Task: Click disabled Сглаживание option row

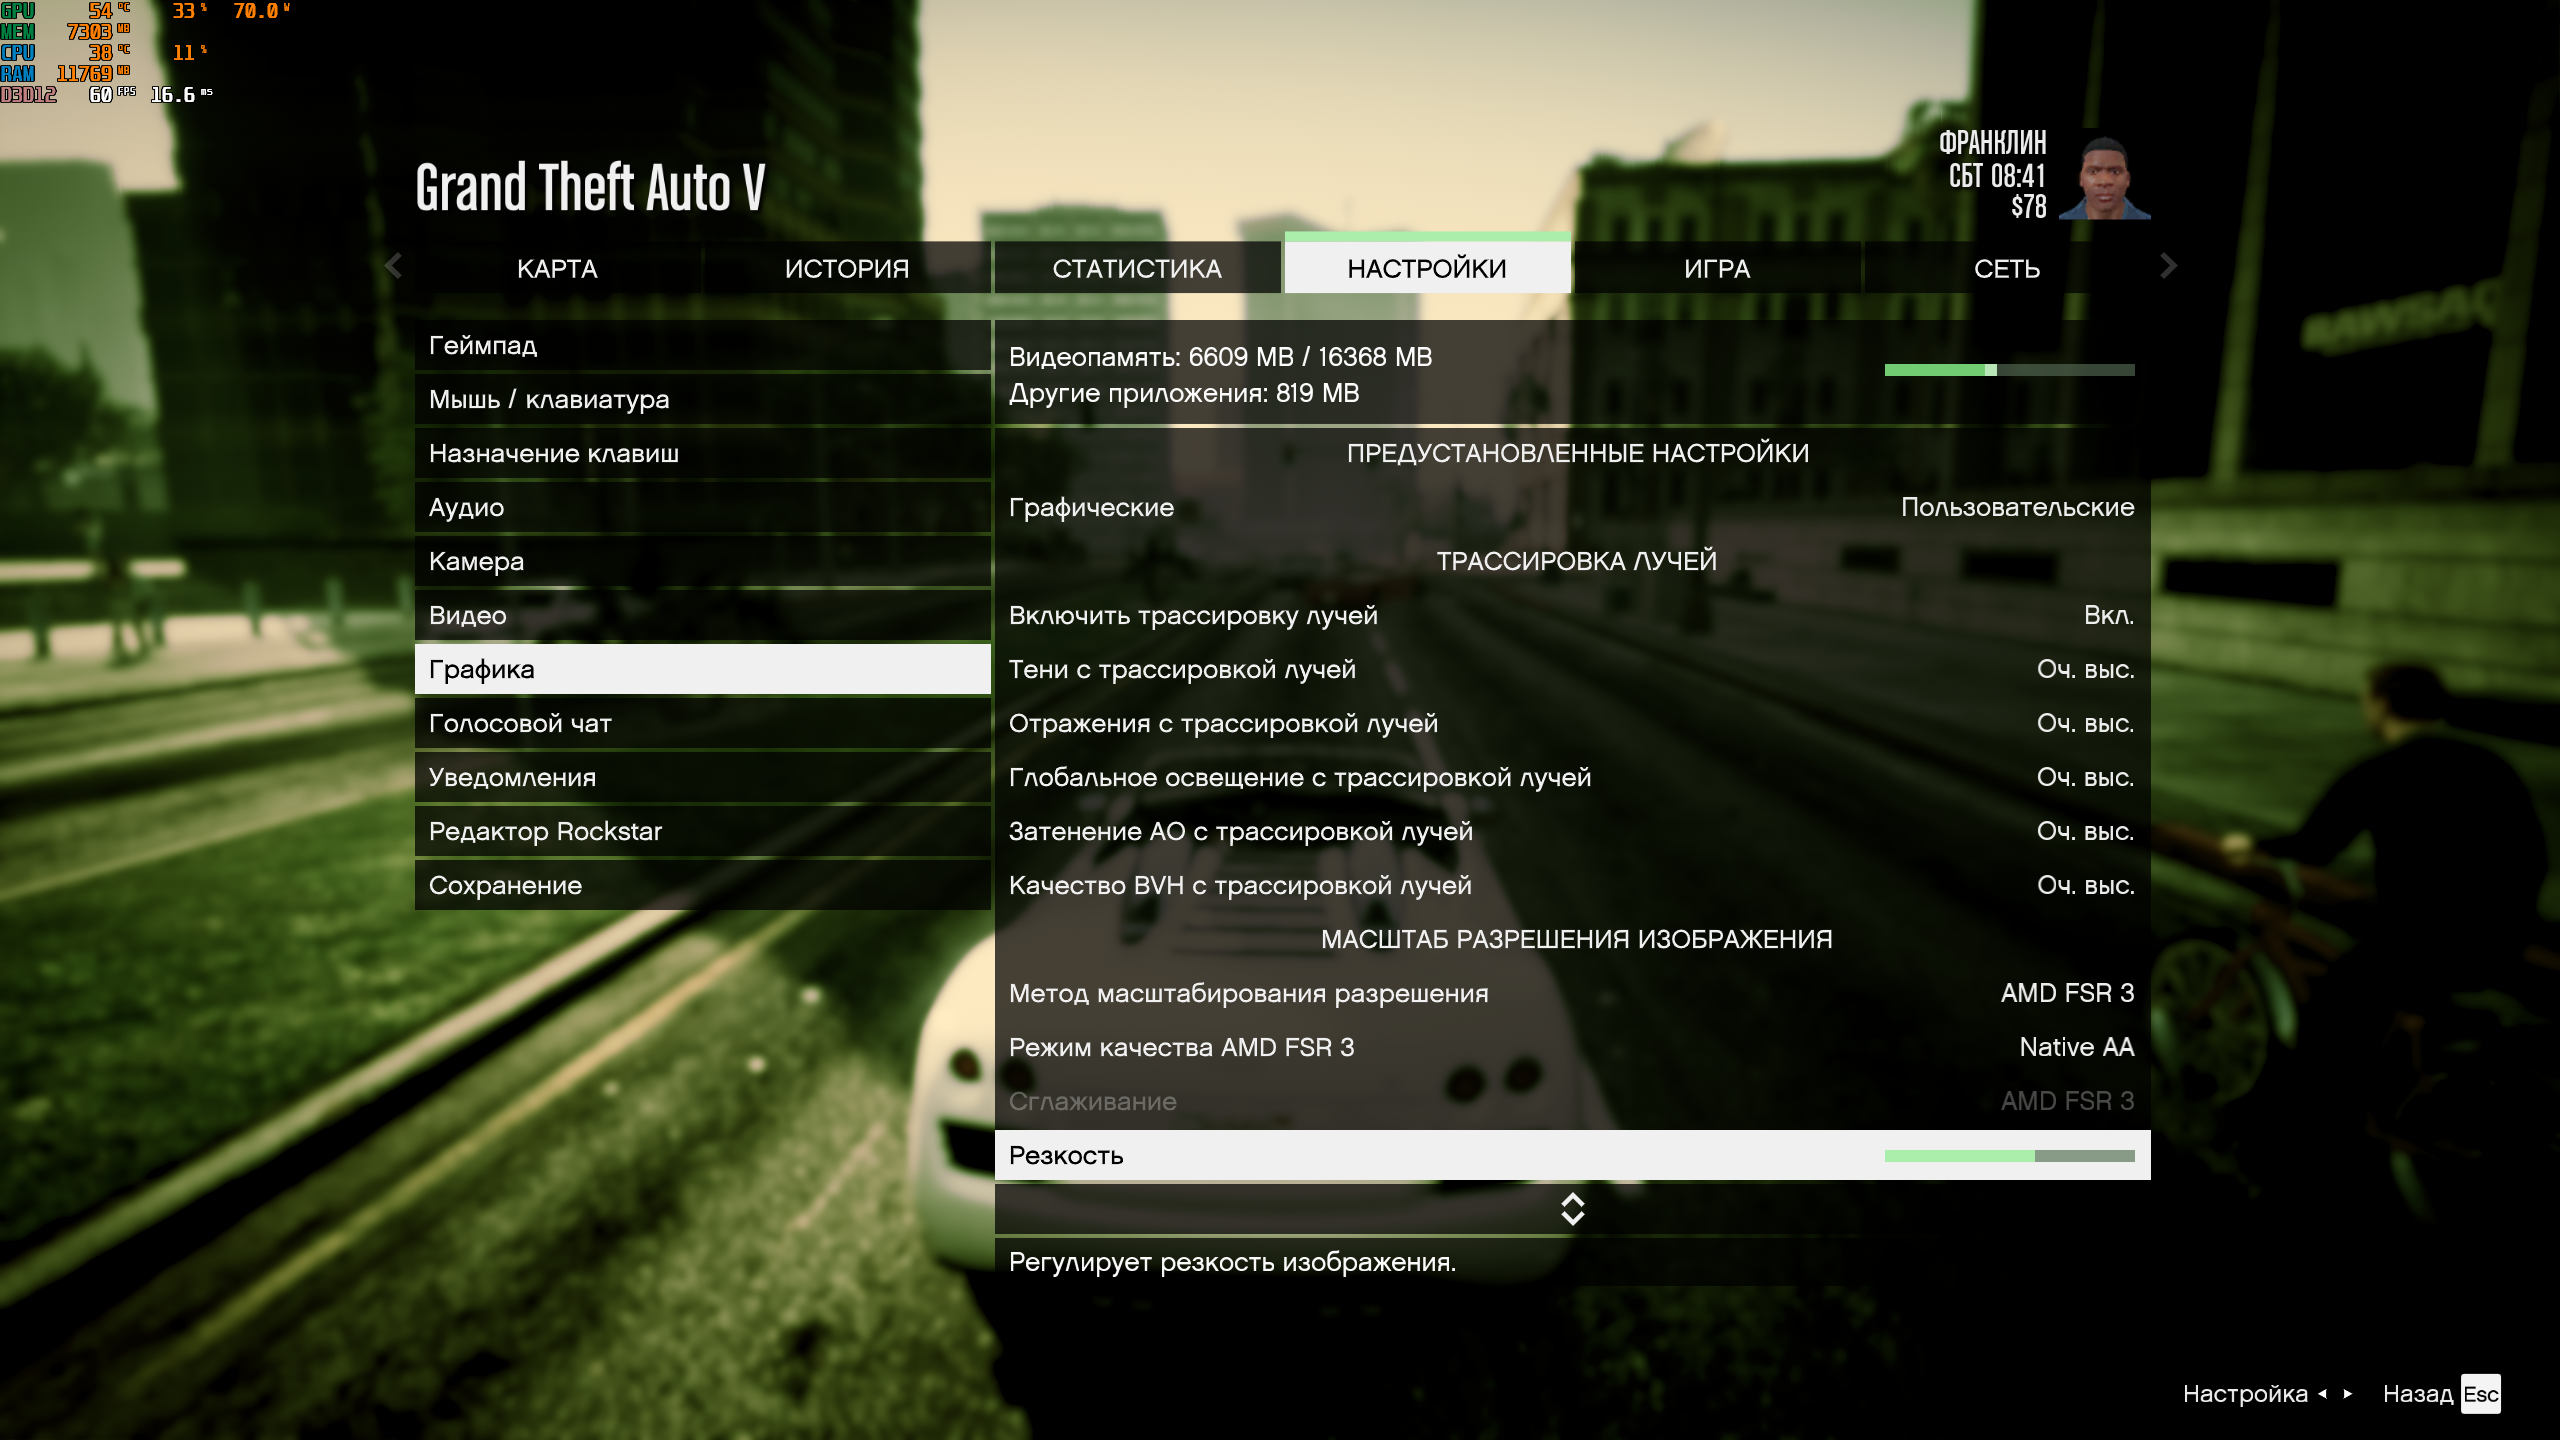Action: coord(1572,1101)
